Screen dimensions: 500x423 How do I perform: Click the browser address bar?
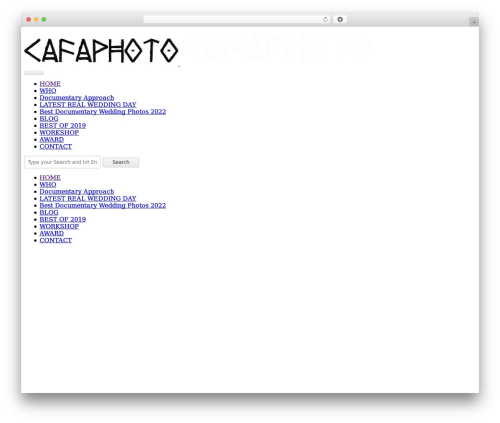pyautogui.click(x=236, y=20)
